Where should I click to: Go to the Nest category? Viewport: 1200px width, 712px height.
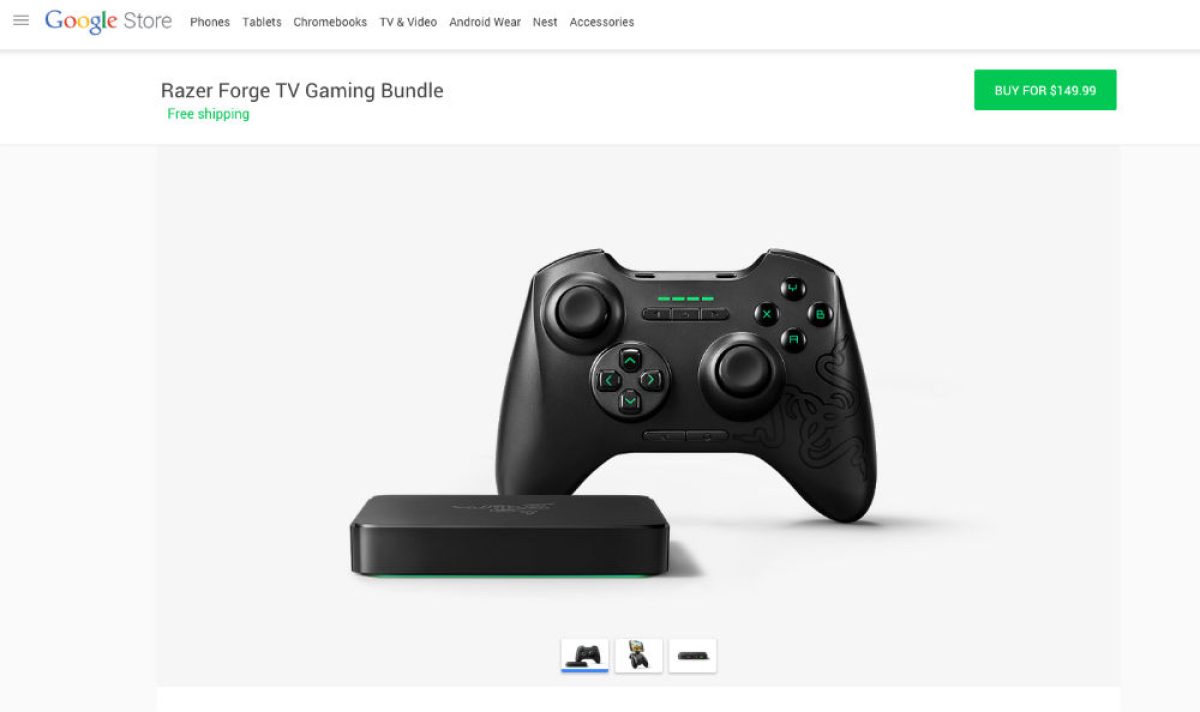(x=545, y=22)
